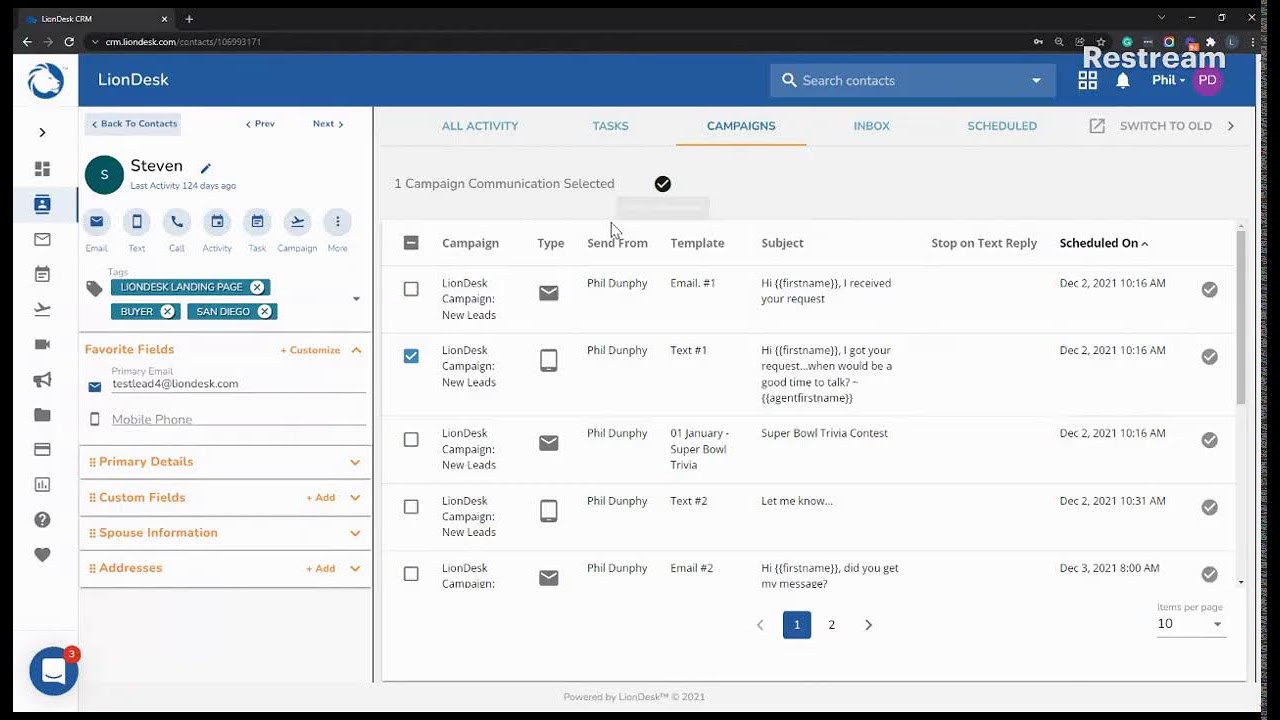
Task: Expand the Custom Fields section
Action: coord(355,498)
